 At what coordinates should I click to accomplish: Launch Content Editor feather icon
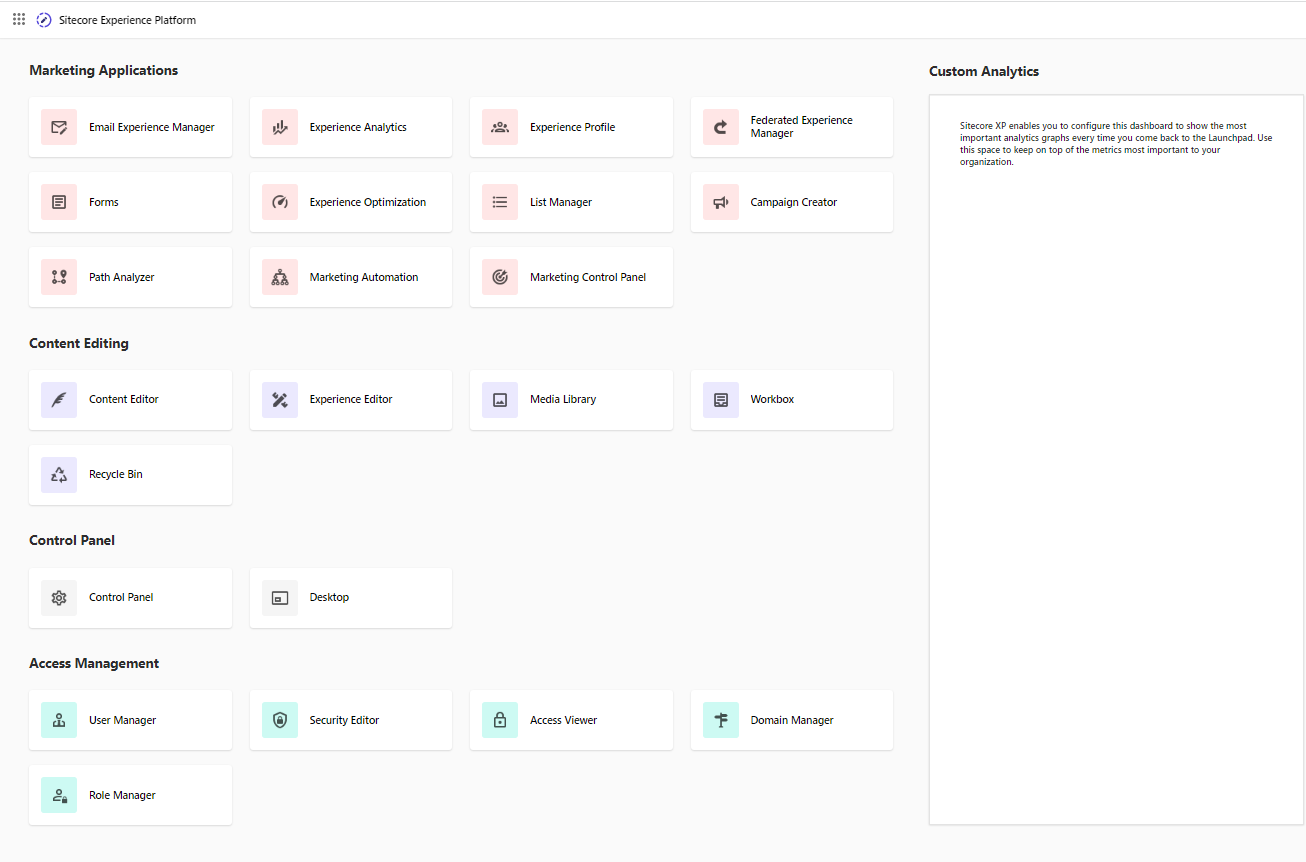59,400
